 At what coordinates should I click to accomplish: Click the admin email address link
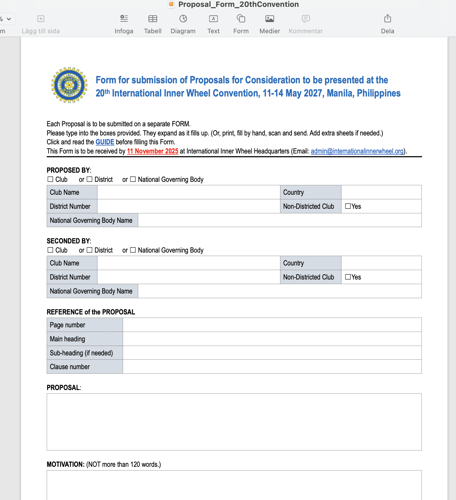point(357,151)
